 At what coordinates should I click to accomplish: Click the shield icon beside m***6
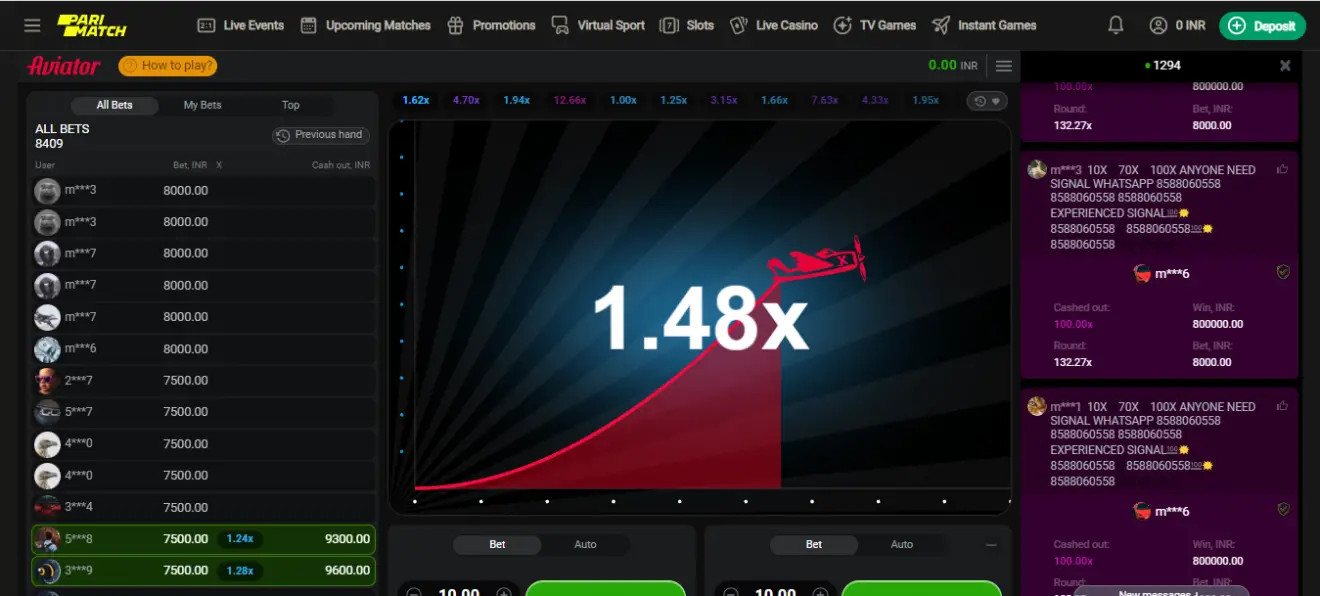point(1283,272)
